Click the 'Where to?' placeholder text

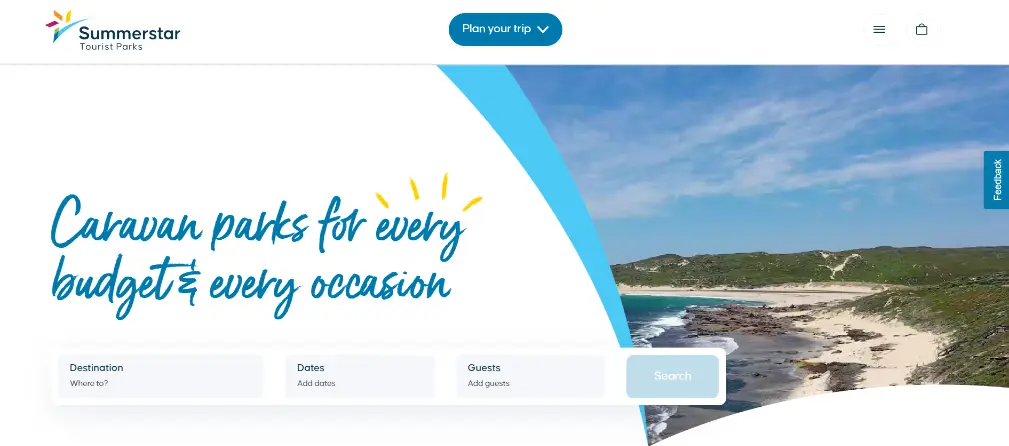point(89,384)
